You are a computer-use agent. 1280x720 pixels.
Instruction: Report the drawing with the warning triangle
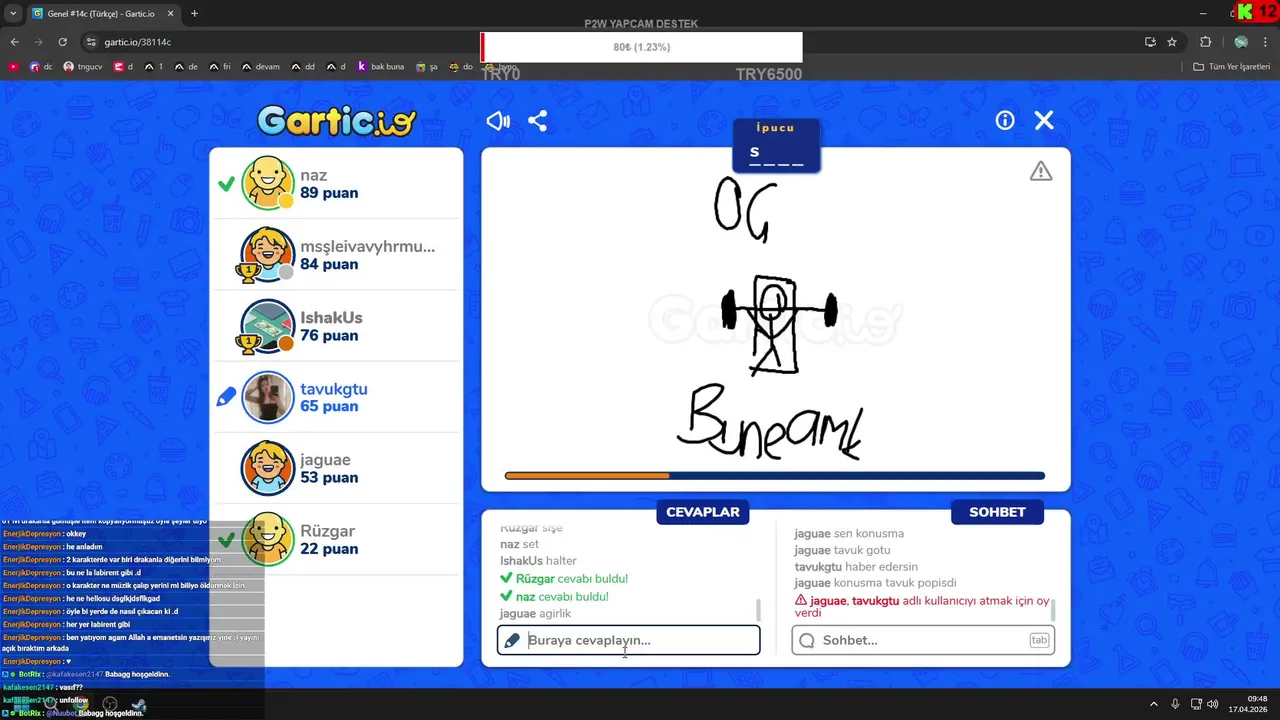1041,171
